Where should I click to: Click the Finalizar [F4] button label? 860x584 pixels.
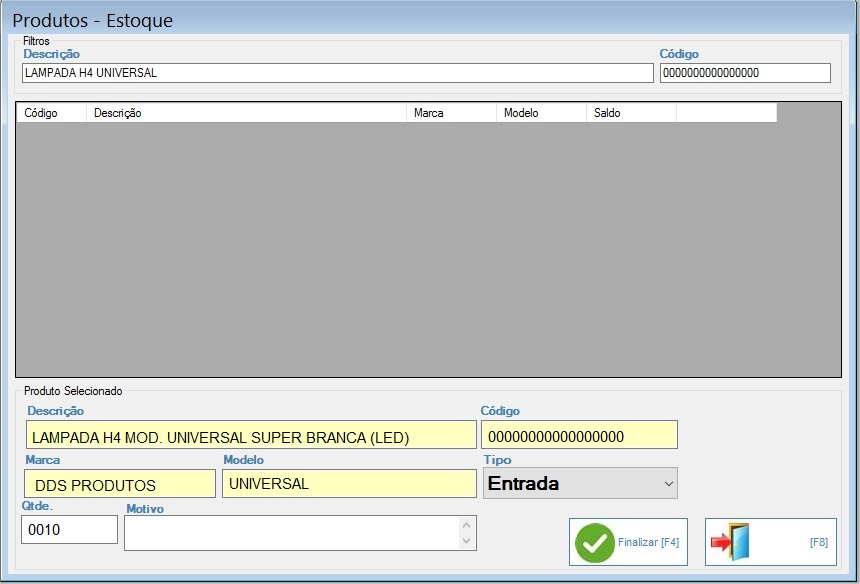pos(648,542)
